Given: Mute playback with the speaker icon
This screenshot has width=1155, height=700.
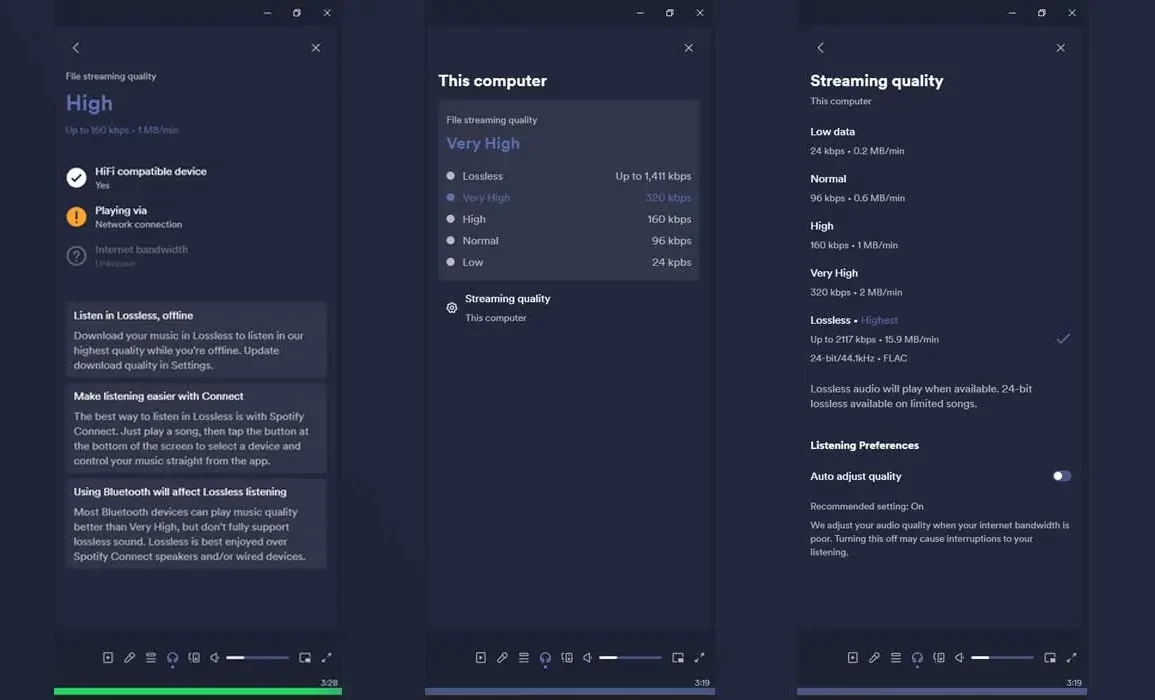Looking at the screenshot, I should tap(214, 657).
